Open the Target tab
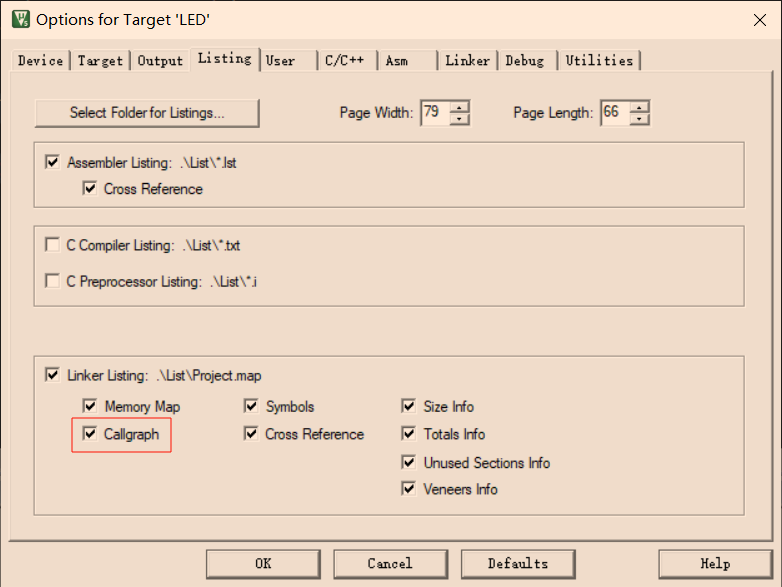This screenshot has width=782, height=587. [x=100, y=61]
